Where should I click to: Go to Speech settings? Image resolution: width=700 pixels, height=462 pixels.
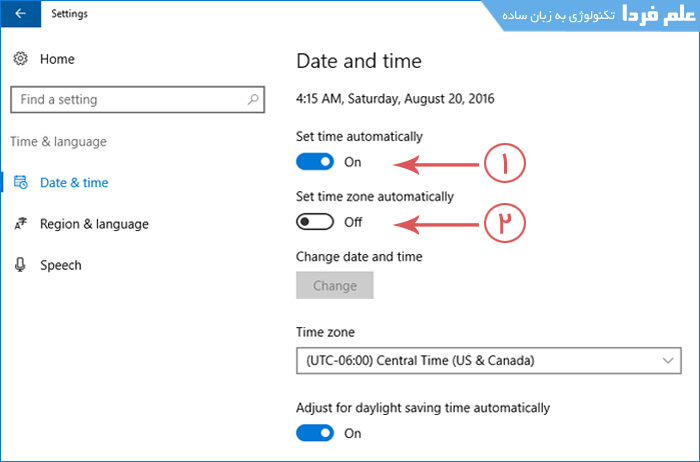click(61, 265)
